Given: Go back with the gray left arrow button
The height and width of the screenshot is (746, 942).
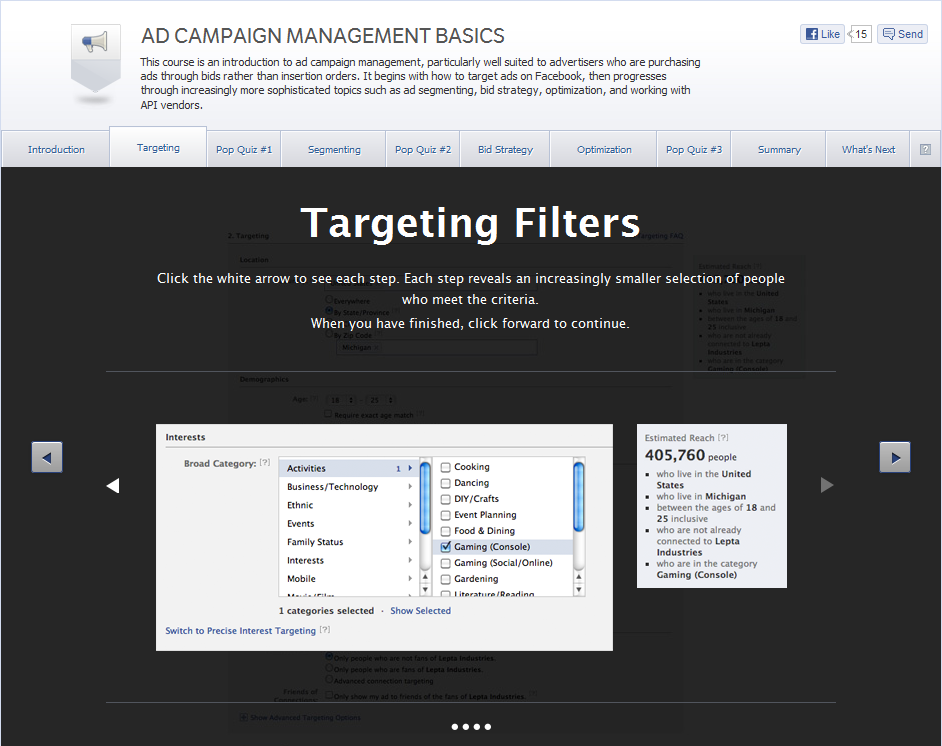Looking at the screenshot, I should pyautogui.click(x=47, y=457).
